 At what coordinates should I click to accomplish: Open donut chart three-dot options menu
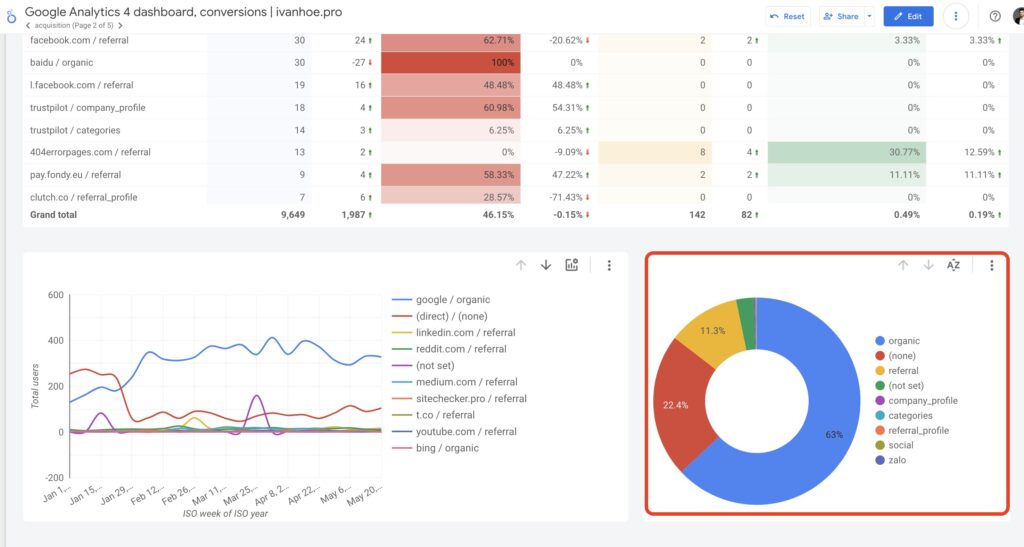991,265
